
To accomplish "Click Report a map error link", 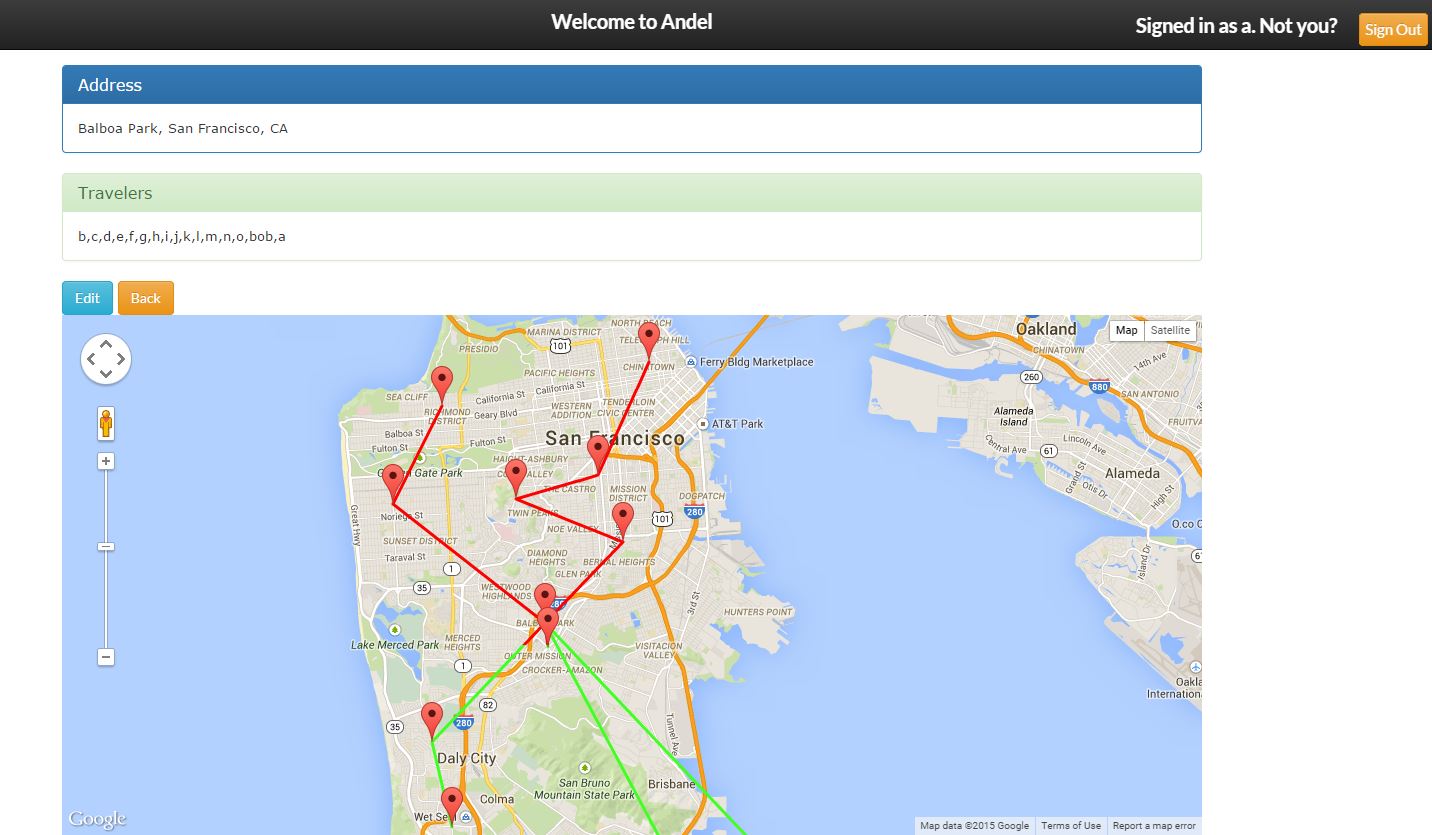I will coord(1154,826).
